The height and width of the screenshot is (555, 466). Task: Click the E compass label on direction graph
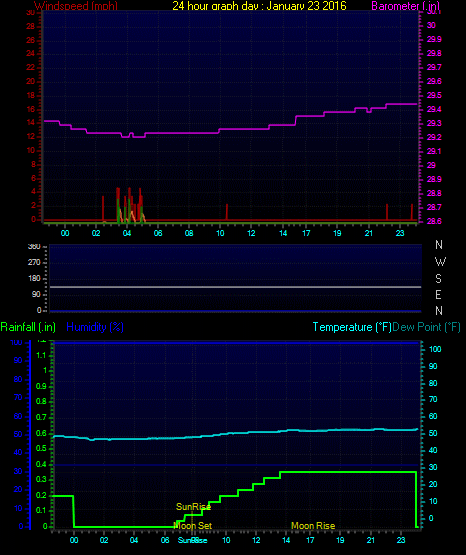click(x=438, y=294)
